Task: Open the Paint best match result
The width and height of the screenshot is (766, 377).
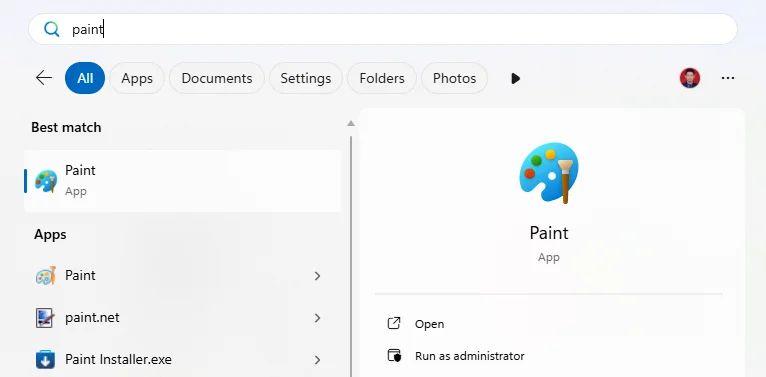Action: [182, 181]
